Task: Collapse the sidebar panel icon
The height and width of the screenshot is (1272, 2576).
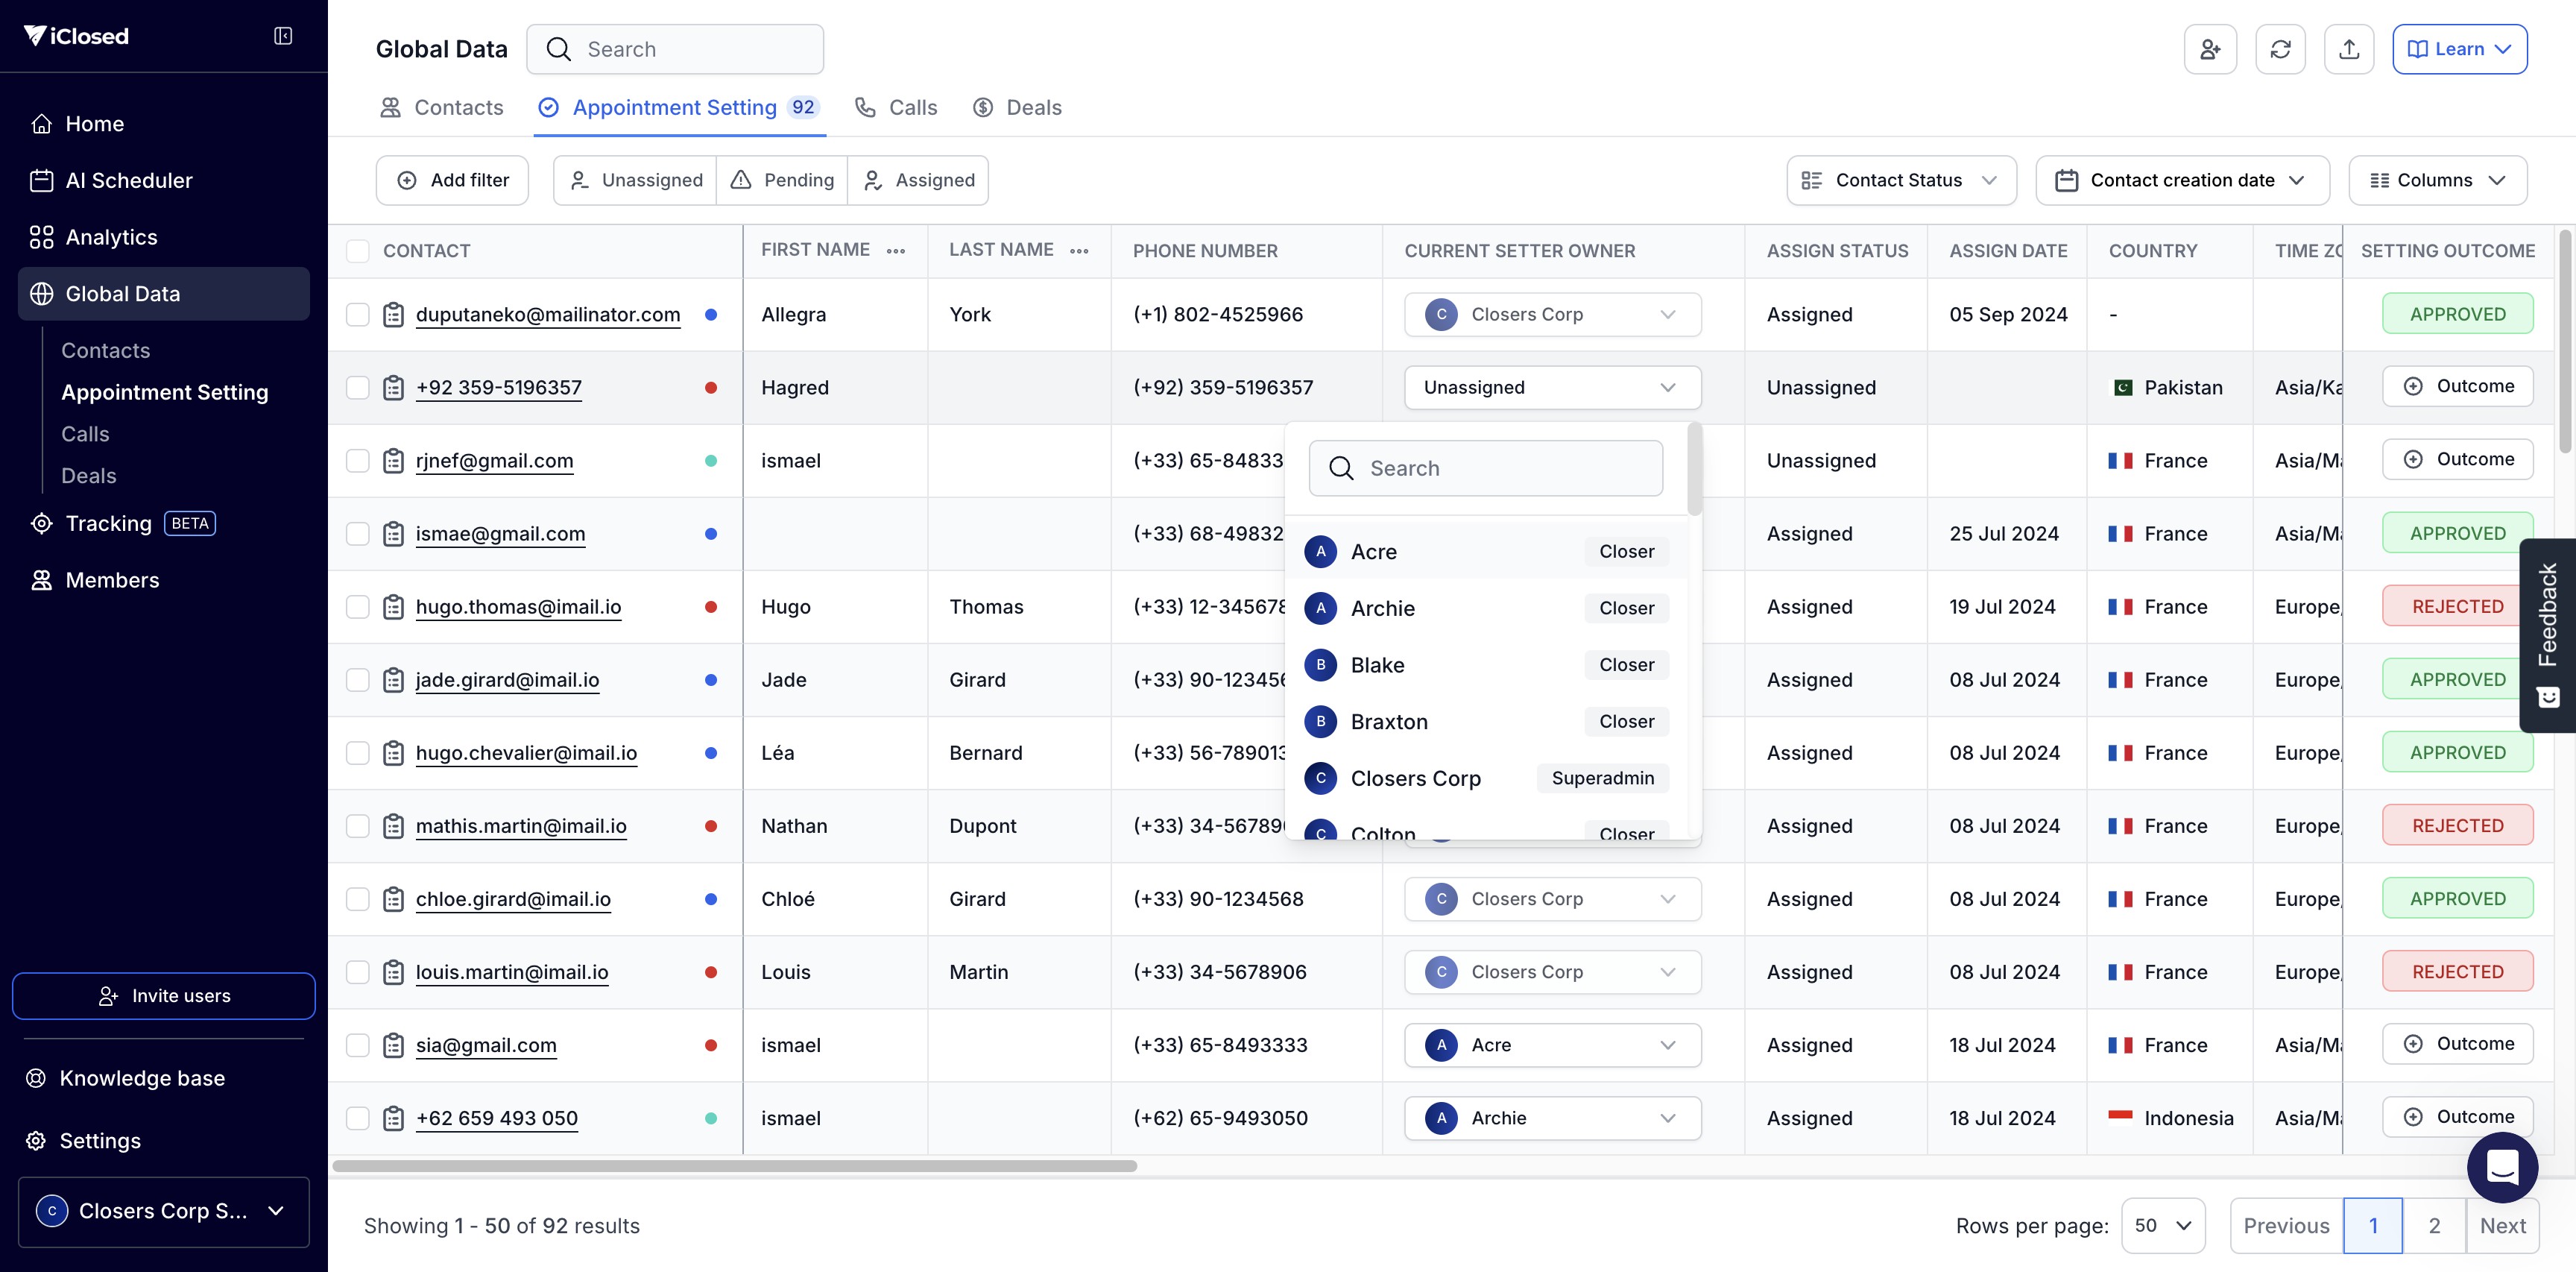Action: point(283,36)
